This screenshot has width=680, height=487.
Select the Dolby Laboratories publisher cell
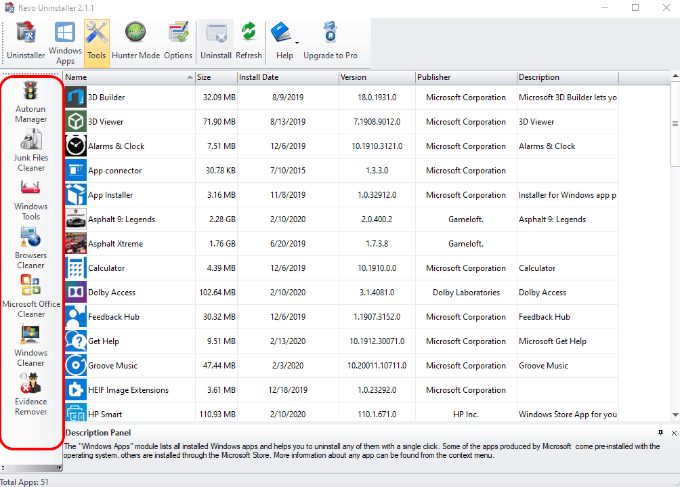tap(466, 292)
